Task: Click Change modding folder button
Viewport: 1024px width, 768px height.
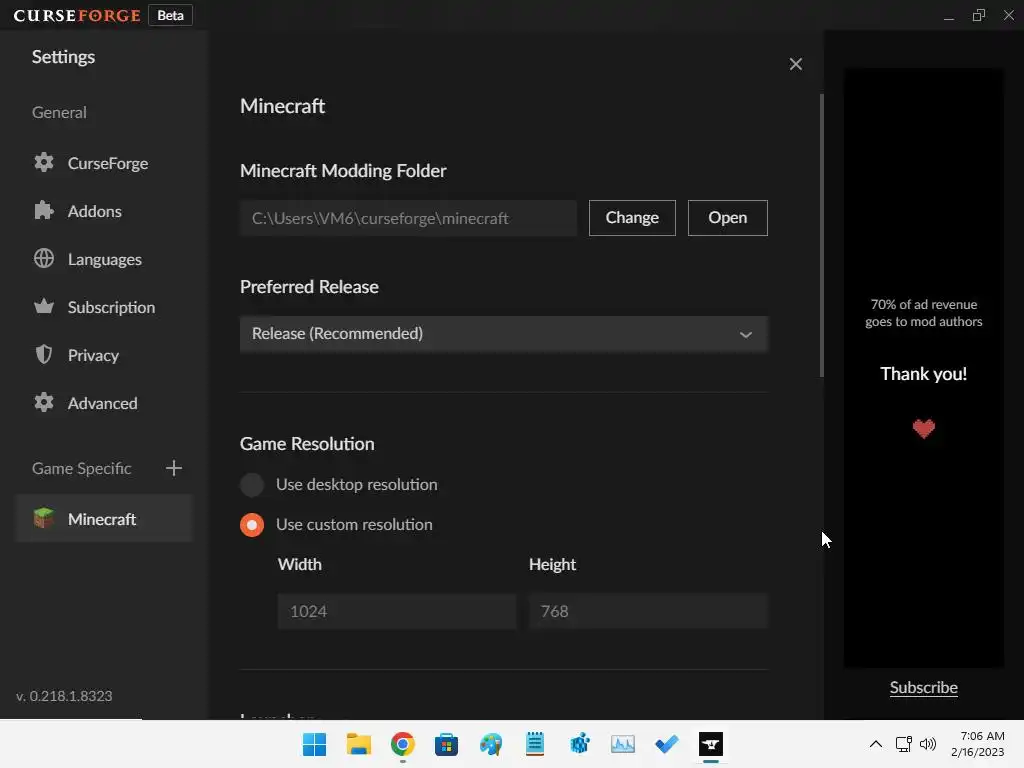Action: tap(632, 217)
